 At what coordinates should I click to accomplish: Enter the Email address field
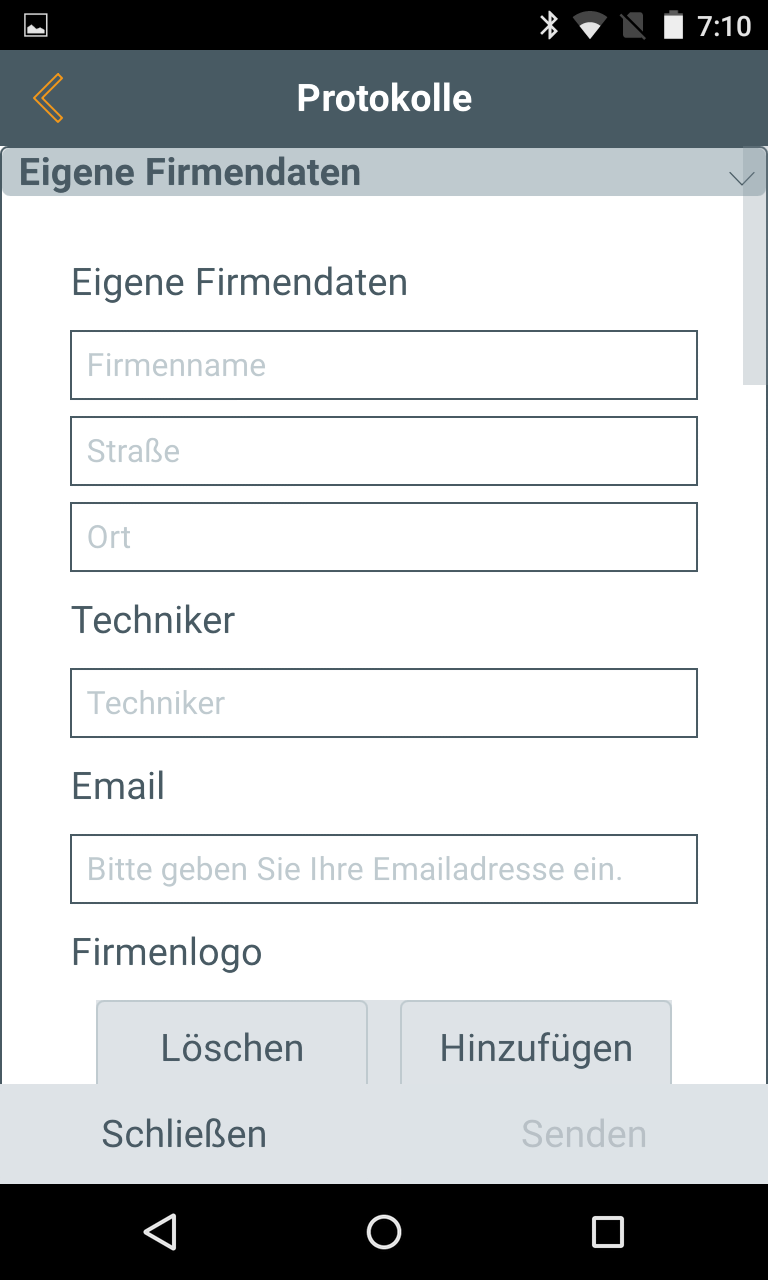(x=384, y=869)
